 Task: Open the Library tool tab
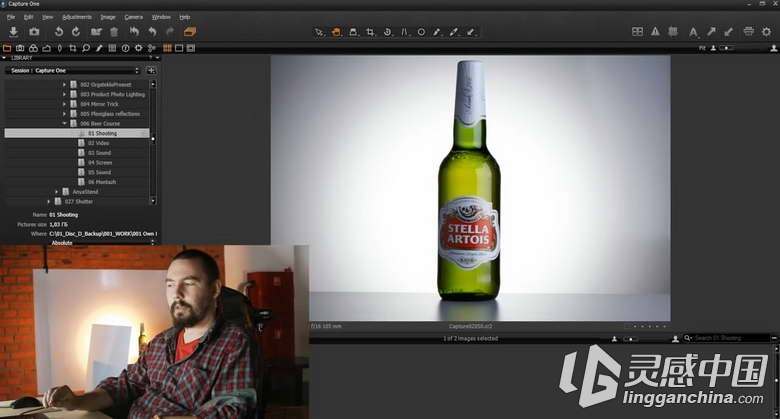[x=7, y=48]
